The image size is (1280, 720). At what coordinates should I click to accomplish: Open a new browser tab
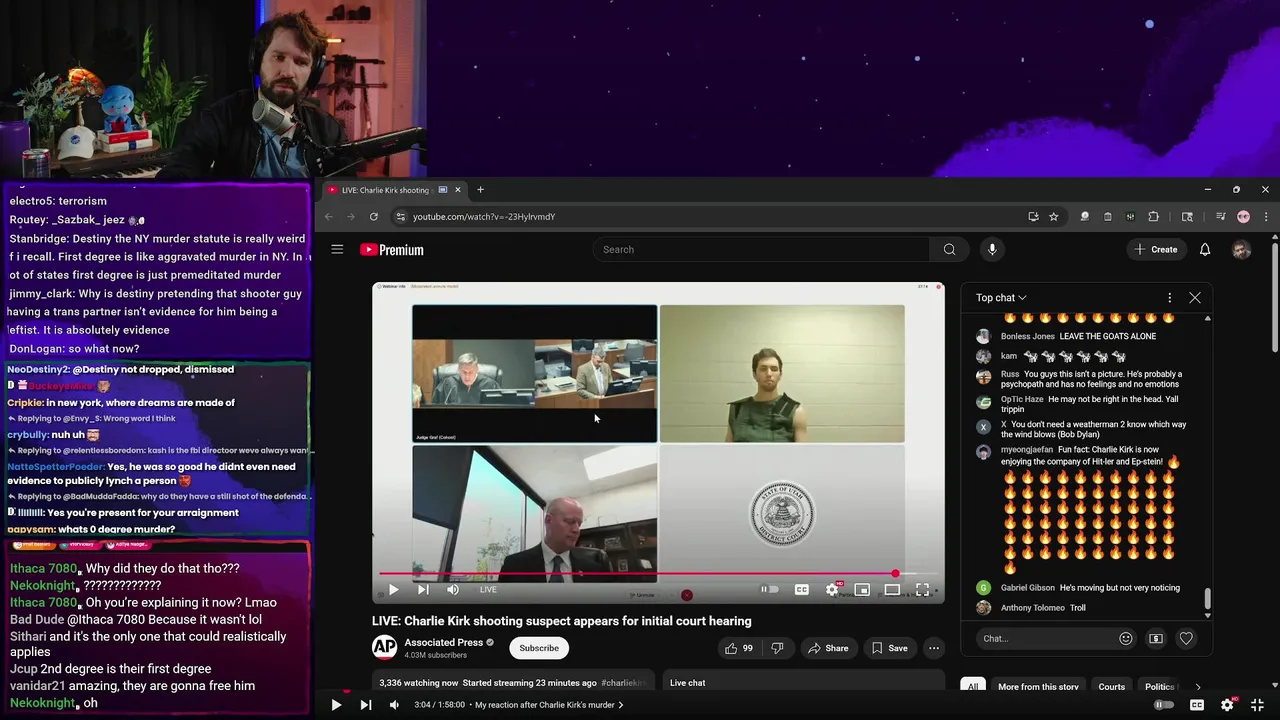click(x=480, y=189)
